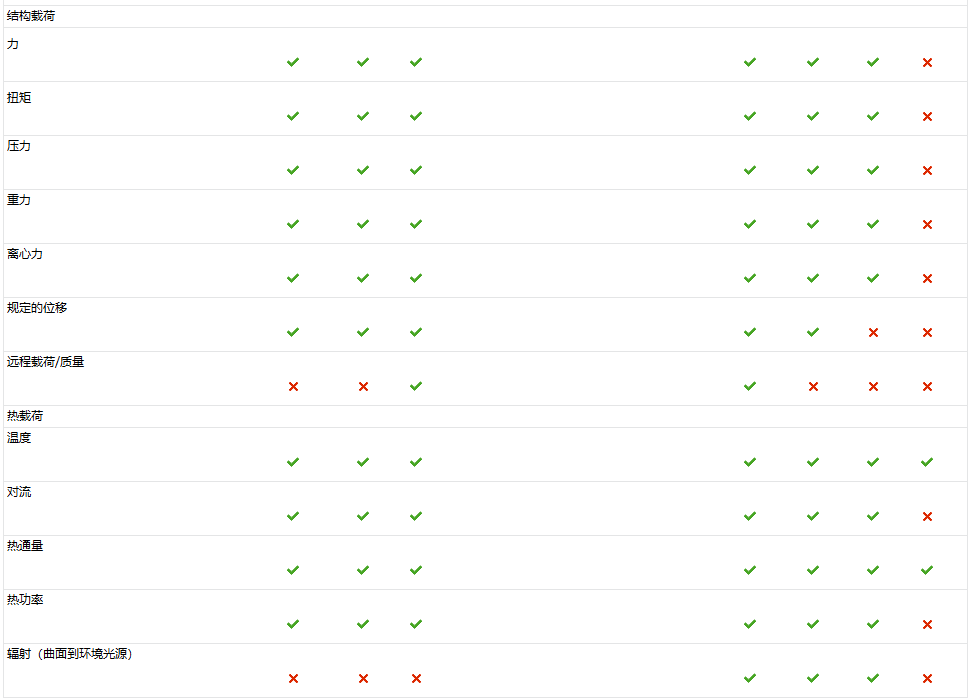Click the 辐射（曲面到环境光源）row label

(x=70, y=654)
